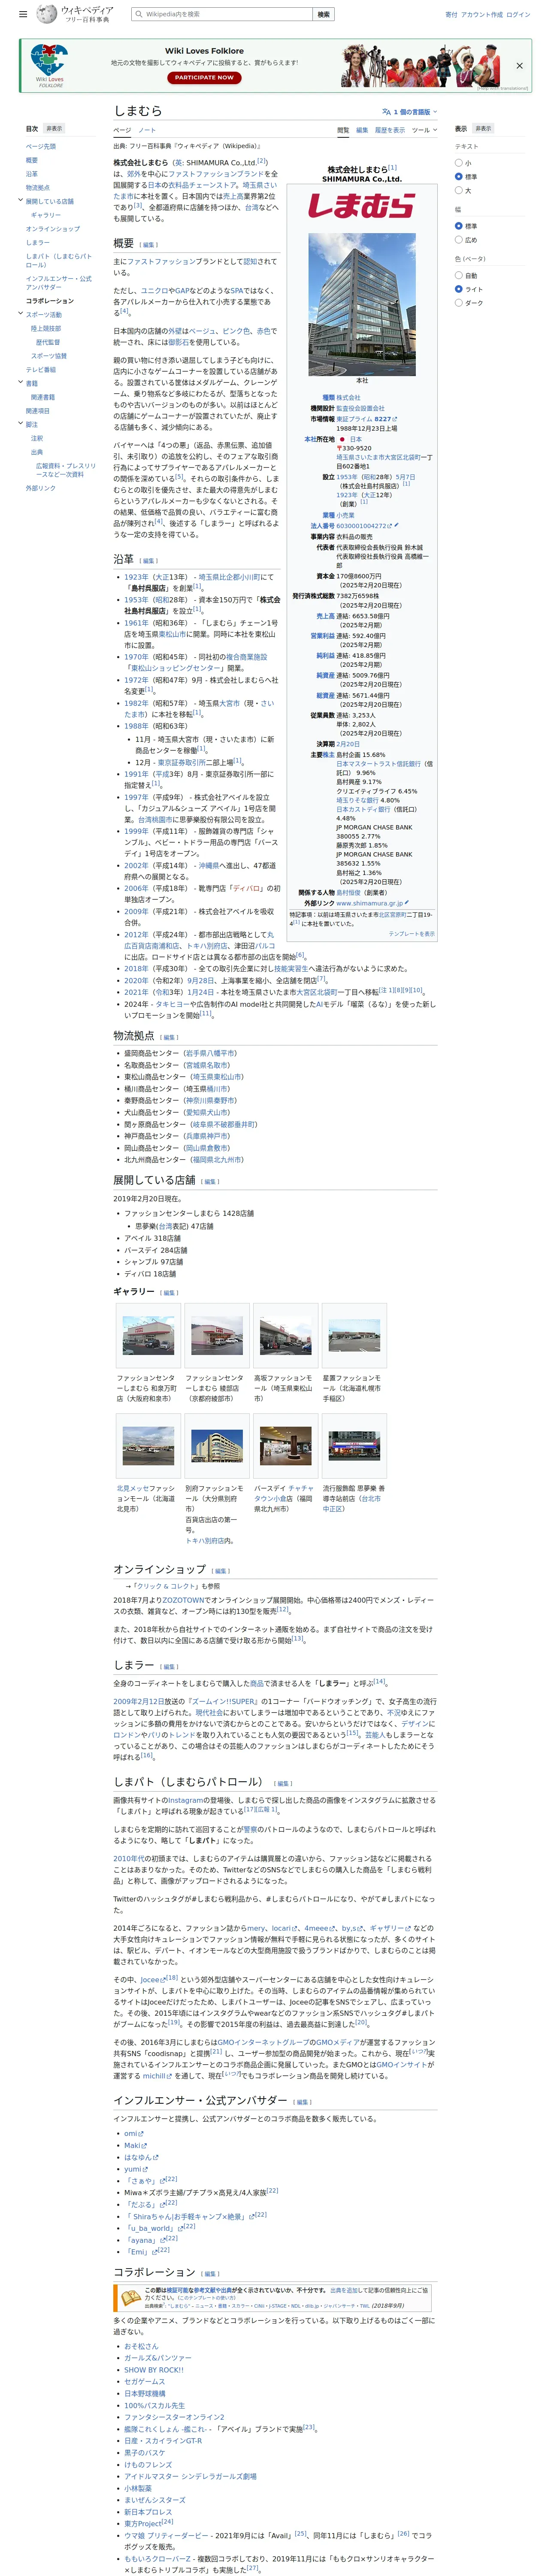Click the PARTICIPATE NOW button
Screen dimensions: 551x2576
click(x=204, y=77)
